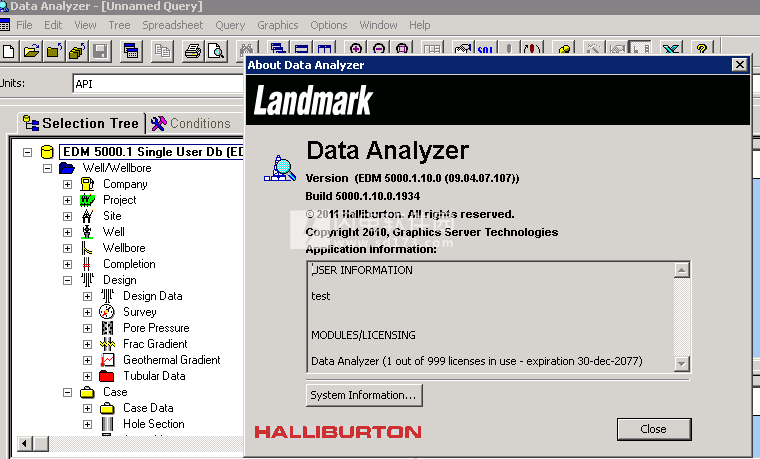Expand the Company tree node

pos(67,185)
